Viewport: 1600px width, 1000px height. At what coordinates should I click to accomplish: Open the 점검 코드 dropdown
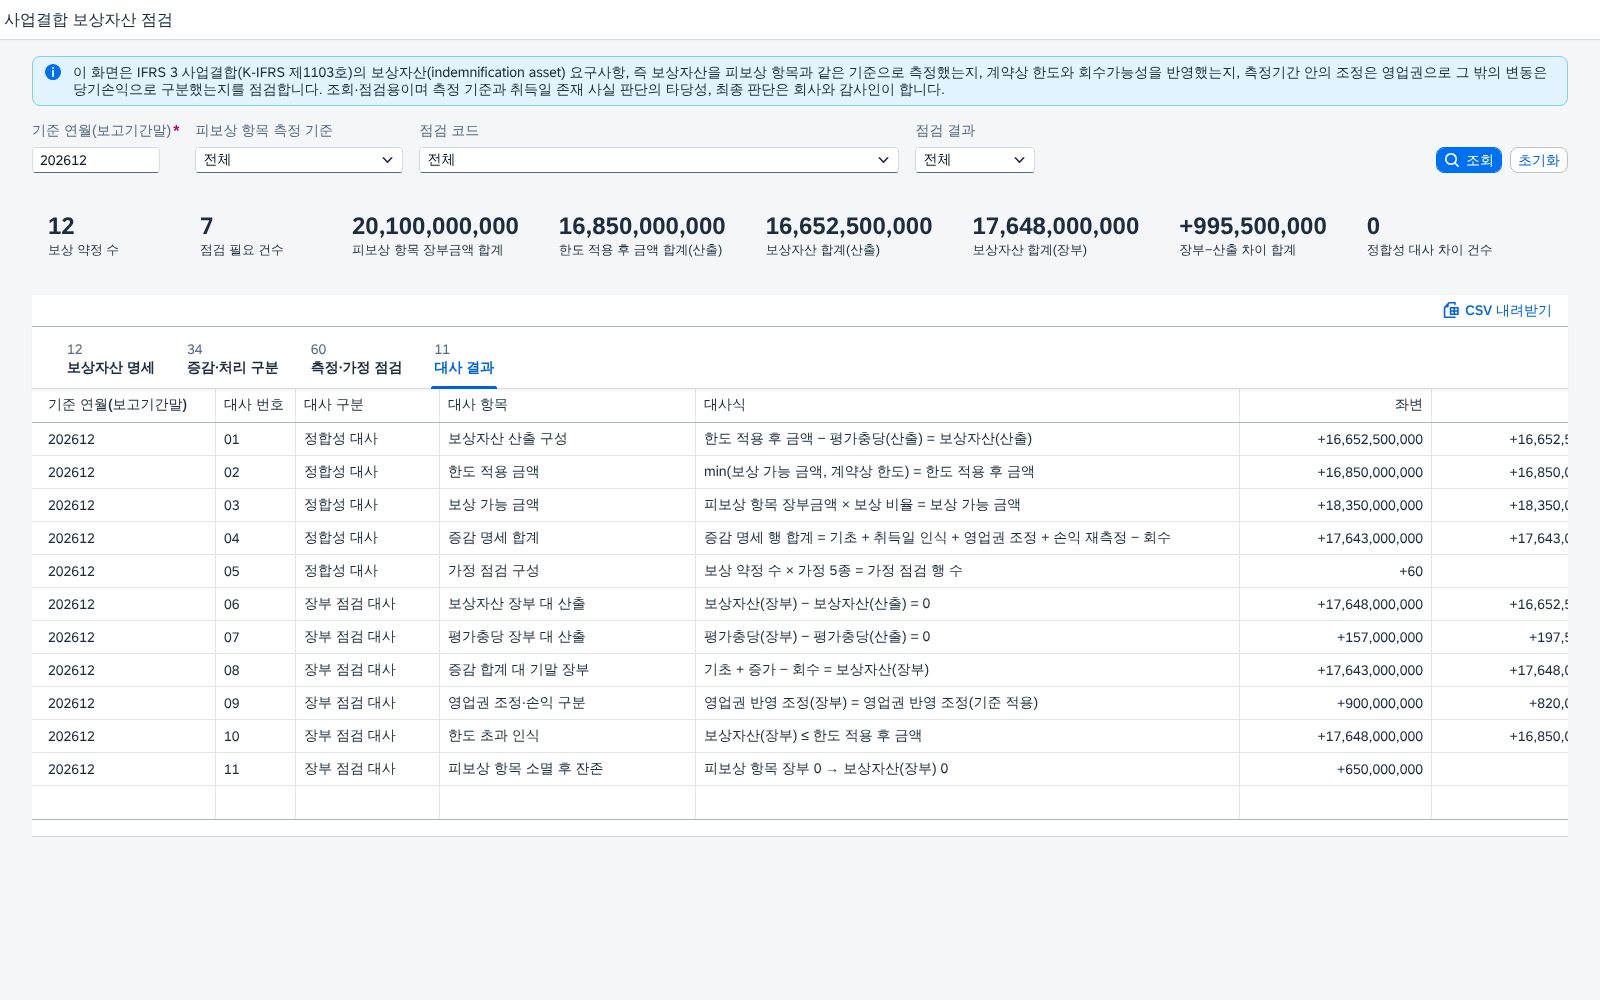point(659,160)
